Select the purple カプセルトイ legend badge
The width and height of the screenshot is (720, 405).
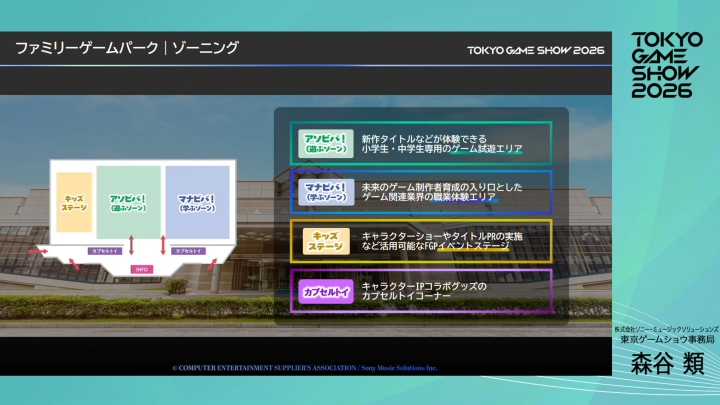tap(326, 292)
